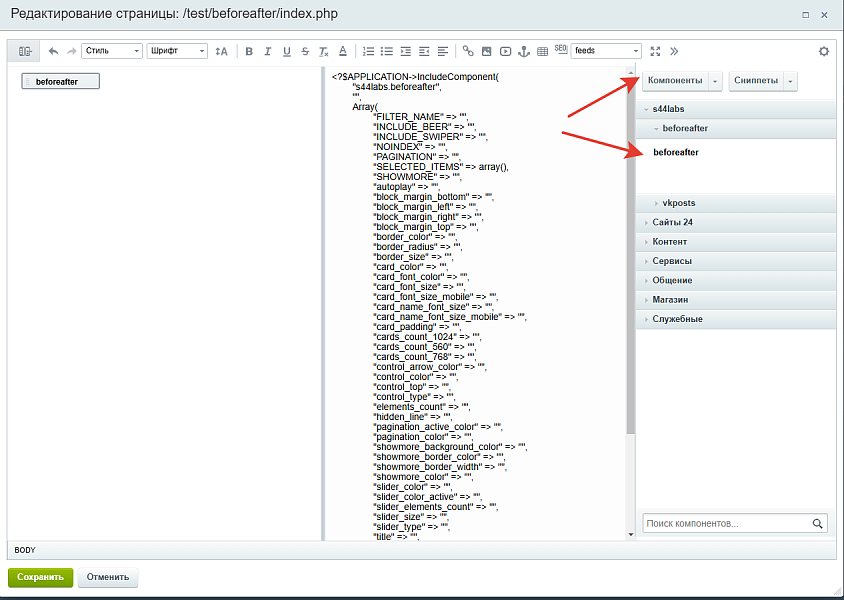844x600 pixels.
Task: Apply italic formatting
Action: (x=268, y=51)
